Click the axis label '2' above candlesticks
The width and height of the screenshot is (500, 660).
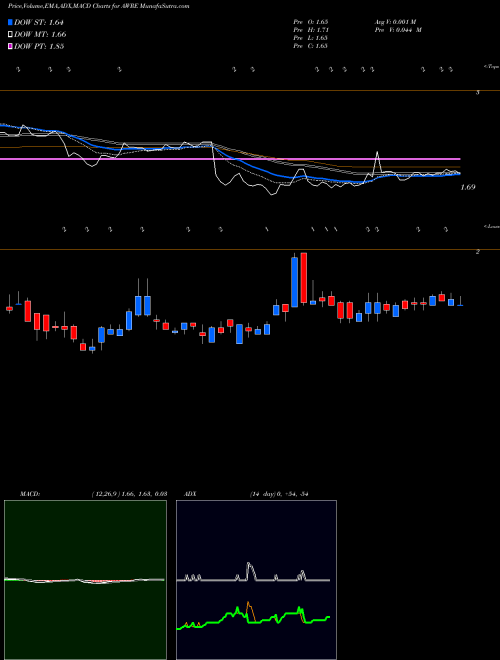click(x=478, y=252)
